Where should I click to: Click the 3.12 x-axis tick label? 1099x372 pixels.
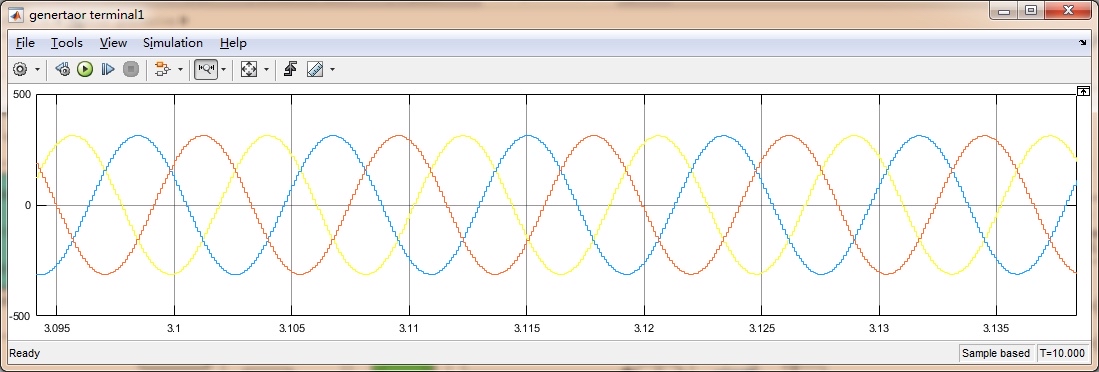644,329
